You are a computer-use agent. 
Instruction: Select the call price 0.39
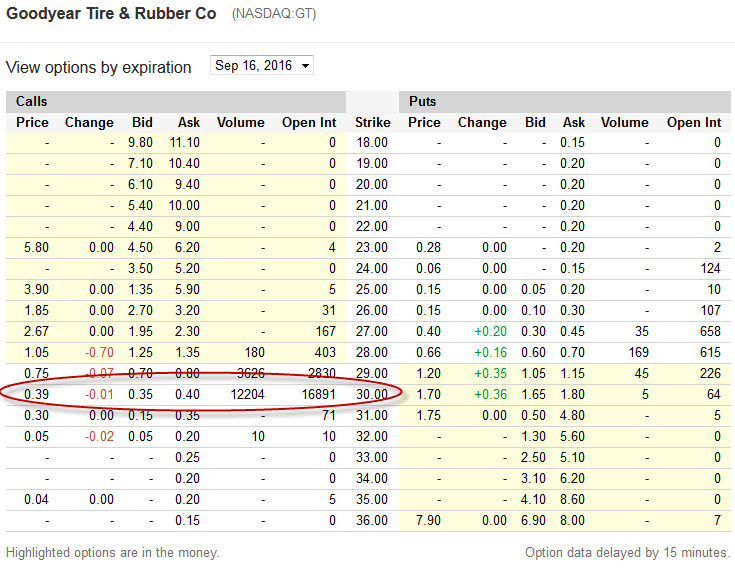[36, 394]
